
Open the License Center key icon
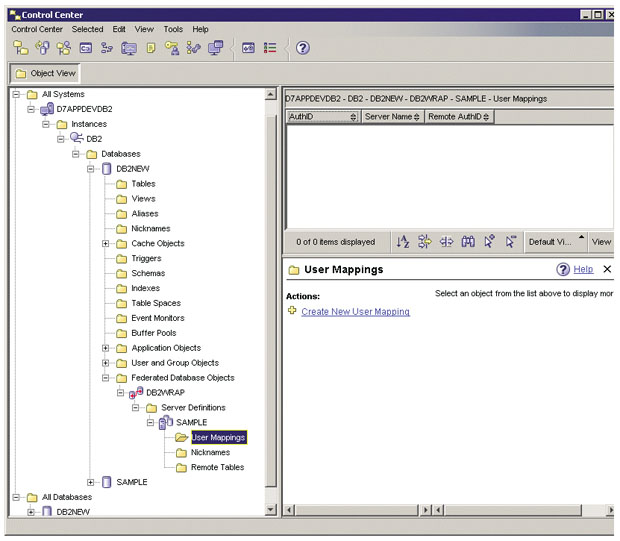coord(172,48)
